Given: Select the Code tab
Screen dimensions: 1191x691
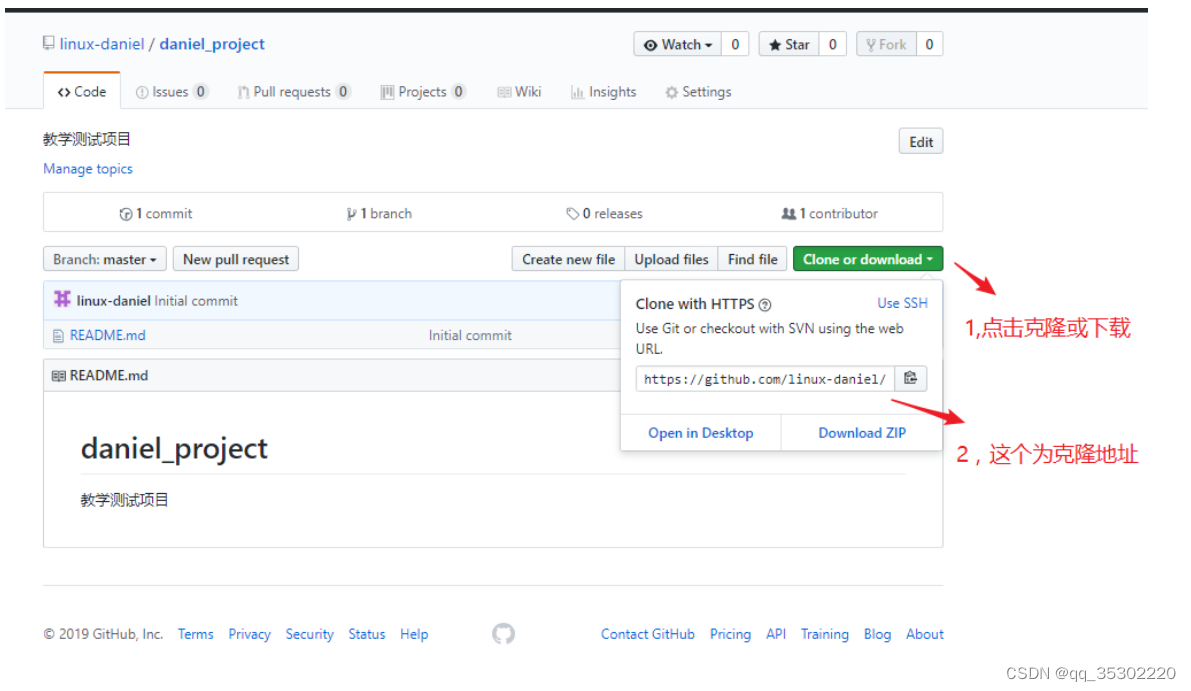Looking at the screenshot, I should pos(82,92).
